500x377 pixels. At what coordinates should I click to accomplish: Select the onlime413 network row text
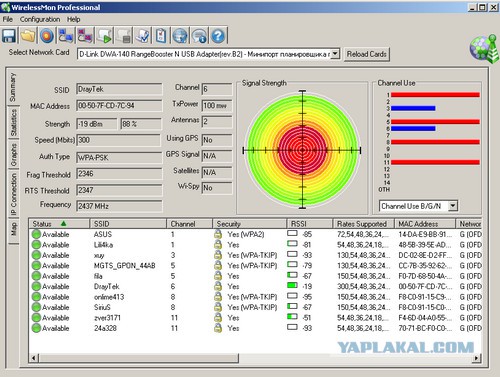click(109, 297)
